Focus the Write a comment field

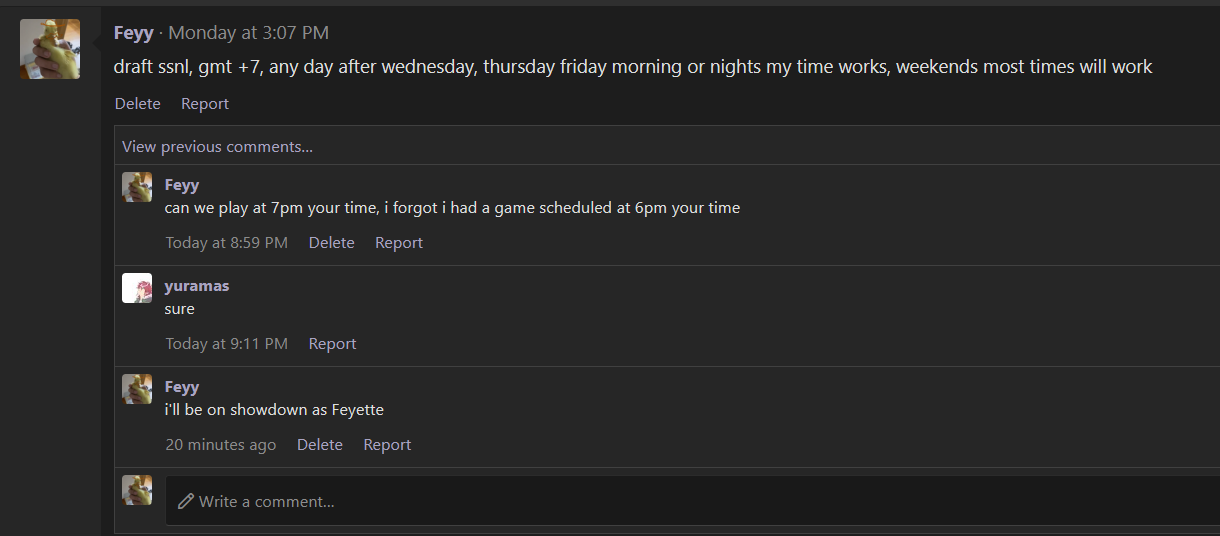pos(690,501)
